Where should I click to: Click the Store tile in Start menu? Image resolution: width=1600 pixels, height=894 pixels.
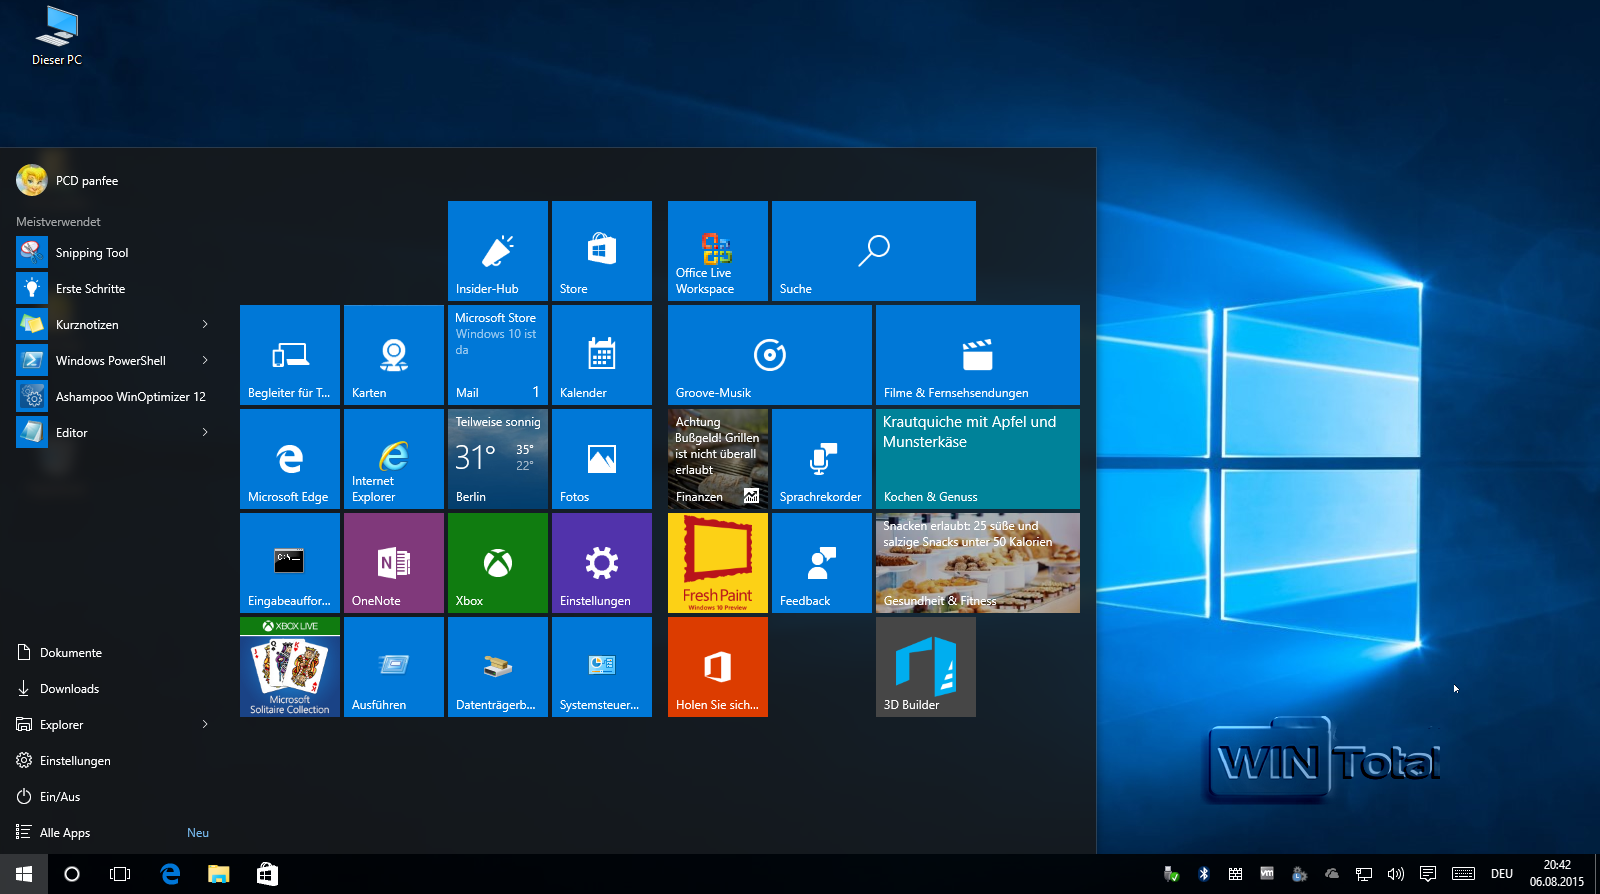click(x=601, y=250)
